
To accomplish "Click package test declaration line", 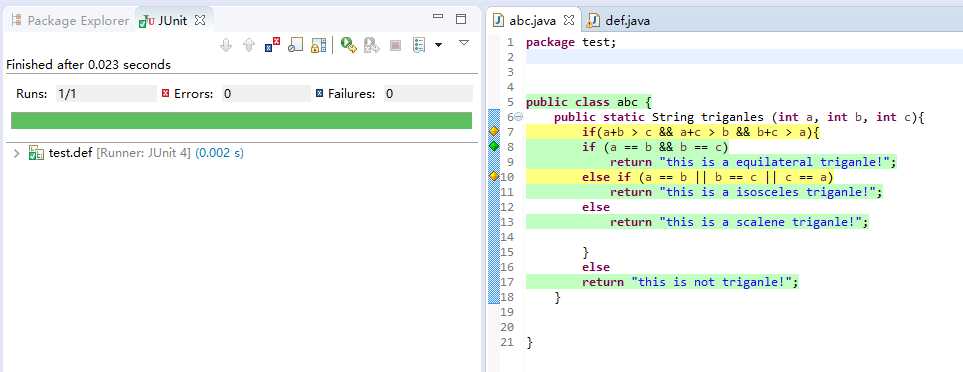I will pyautogui.click(x=571, y=42).
